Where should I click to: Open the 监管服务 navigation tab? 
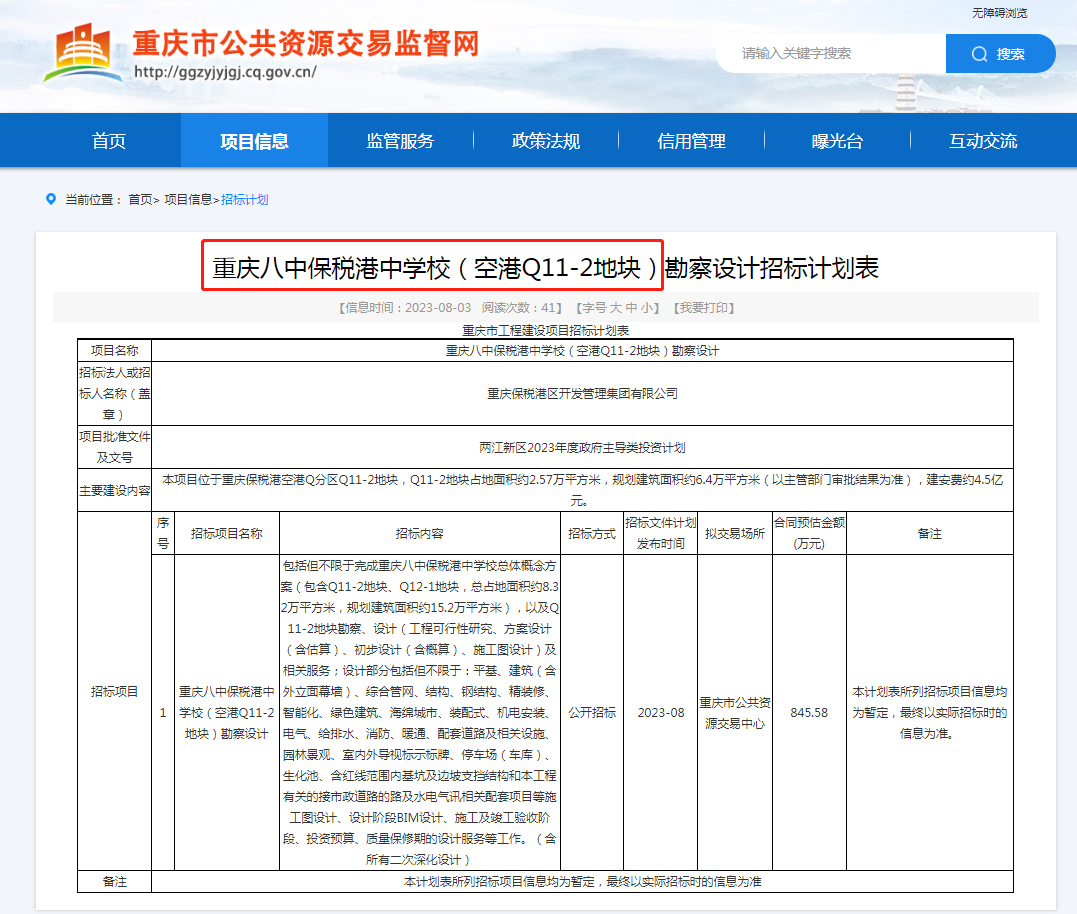pyautogui.click(x=400, y=141)
